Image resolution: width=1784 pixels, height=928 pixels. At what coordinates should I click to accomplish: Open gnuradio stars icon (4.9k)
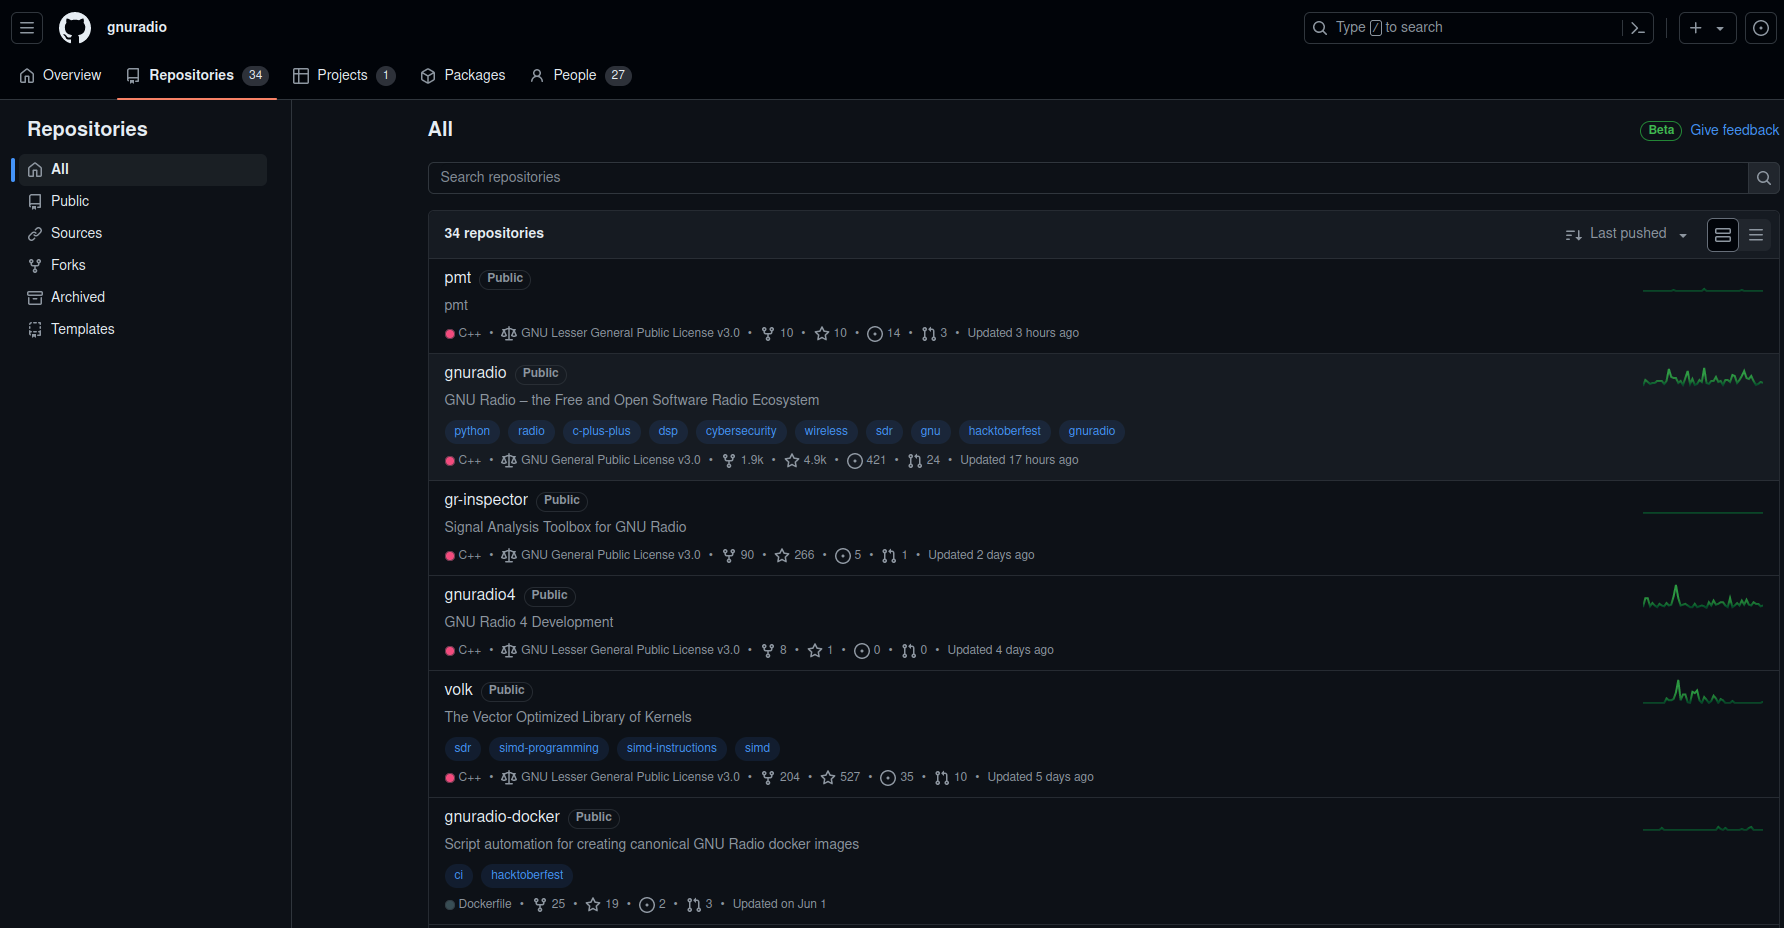[x=792, y=460]
